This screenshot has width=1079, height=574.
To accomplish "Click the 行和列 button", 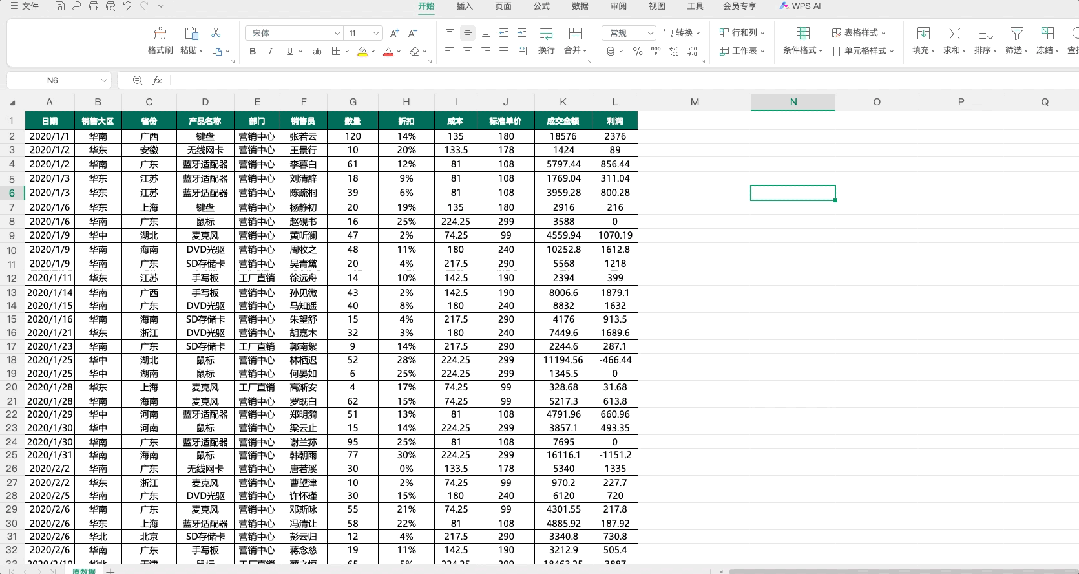I will pos(742,32).
